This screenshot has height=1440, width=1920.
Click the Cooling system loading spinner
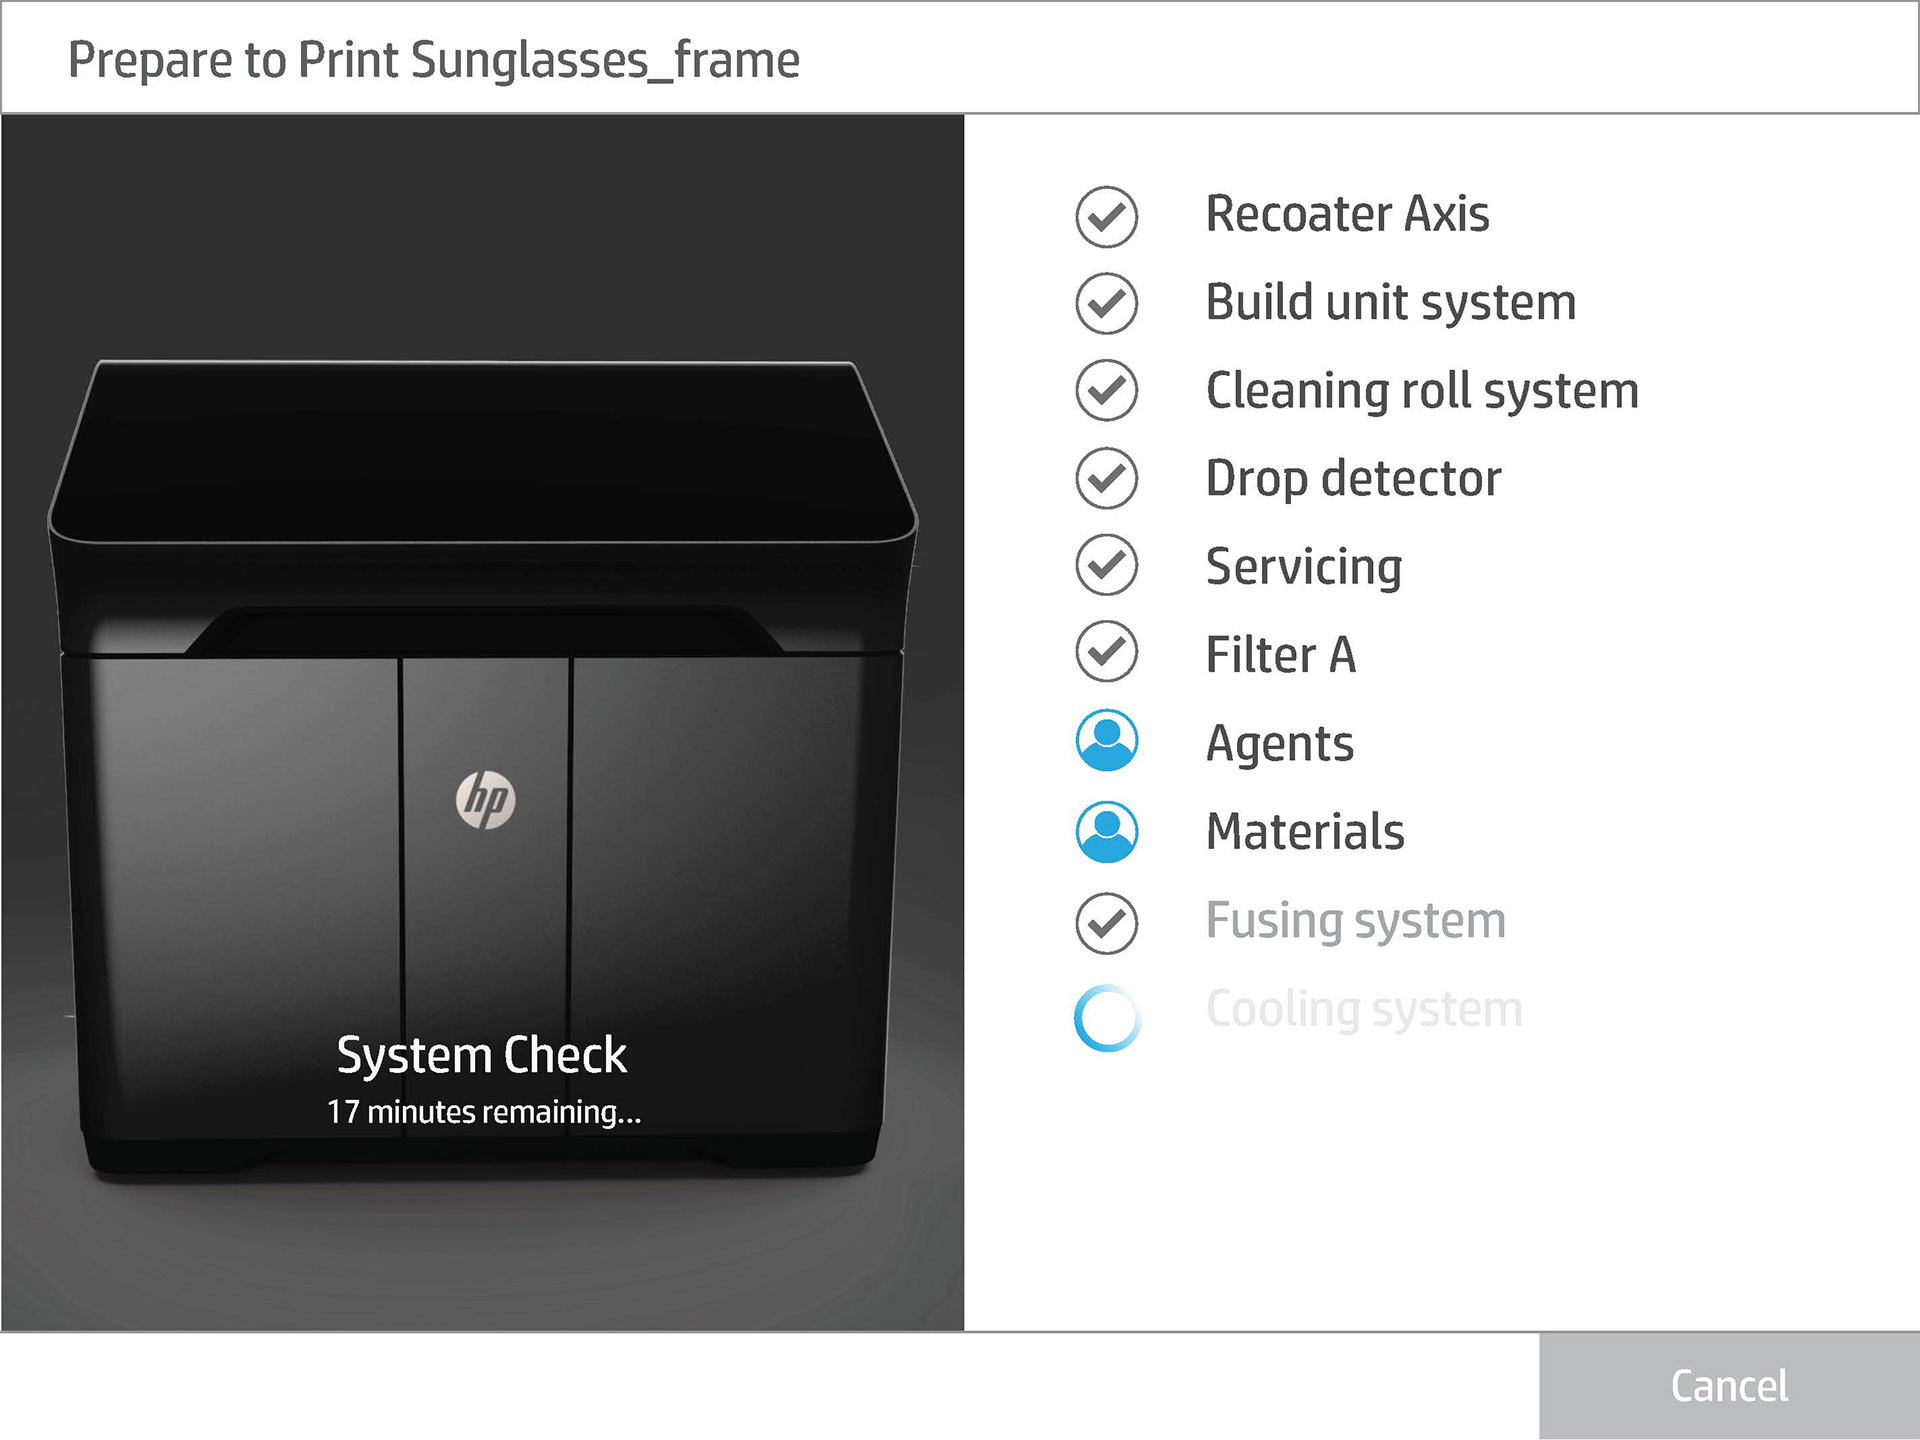(1106, 1018)
